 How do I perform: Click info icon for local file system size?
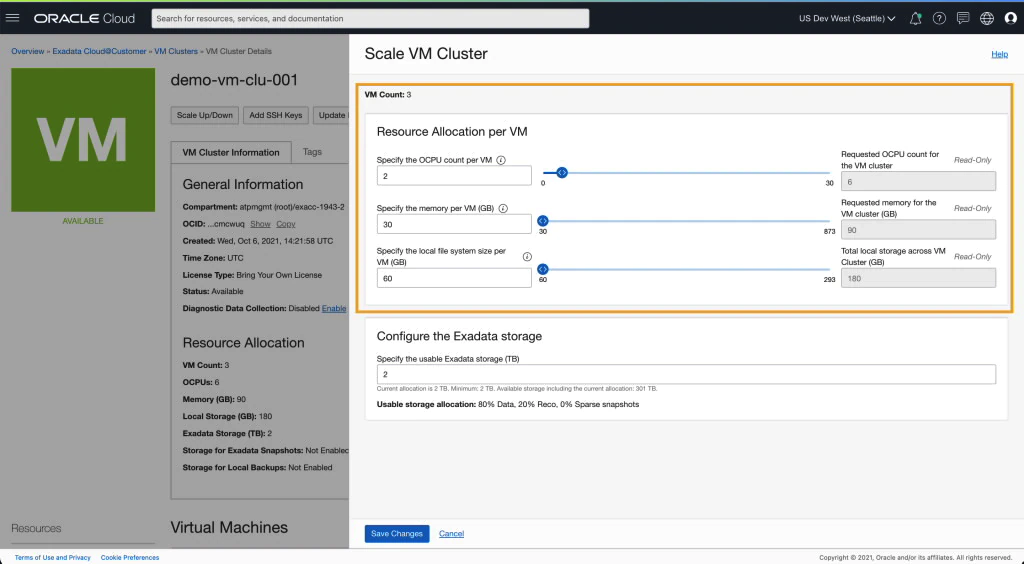click(527, 257)
